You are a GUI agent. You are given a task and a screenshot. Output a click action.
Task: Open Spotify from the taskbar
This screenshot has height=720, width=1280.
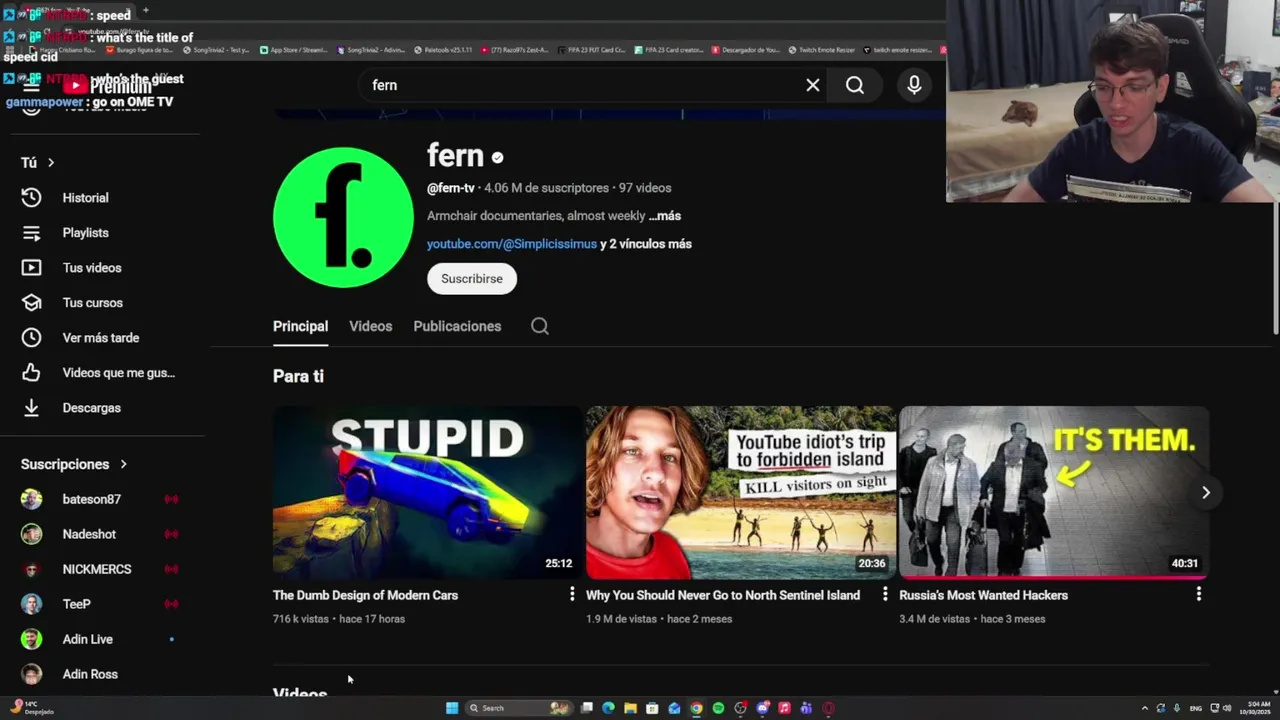coord(718,708)
